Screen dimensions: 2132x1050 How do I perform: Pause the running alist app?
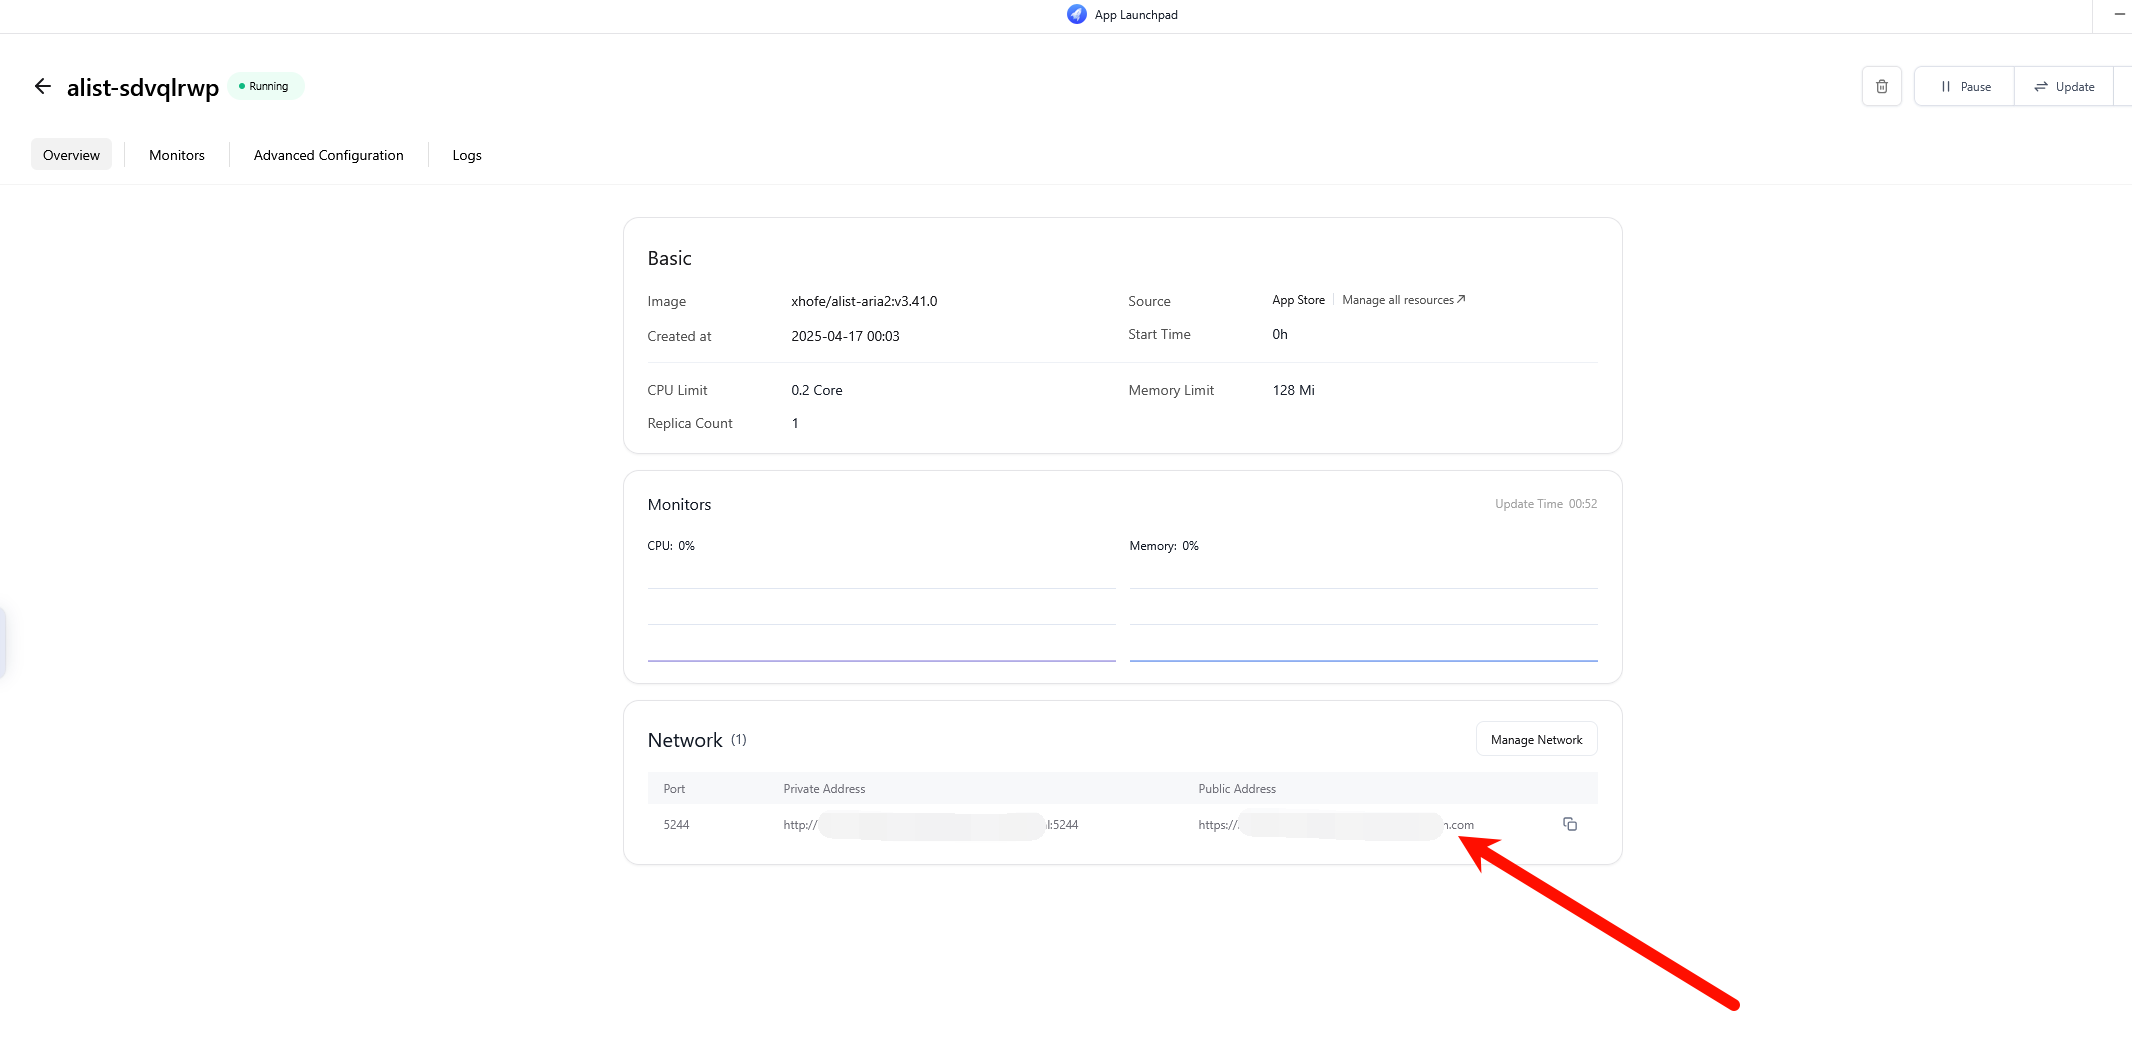coord(1964,87)
